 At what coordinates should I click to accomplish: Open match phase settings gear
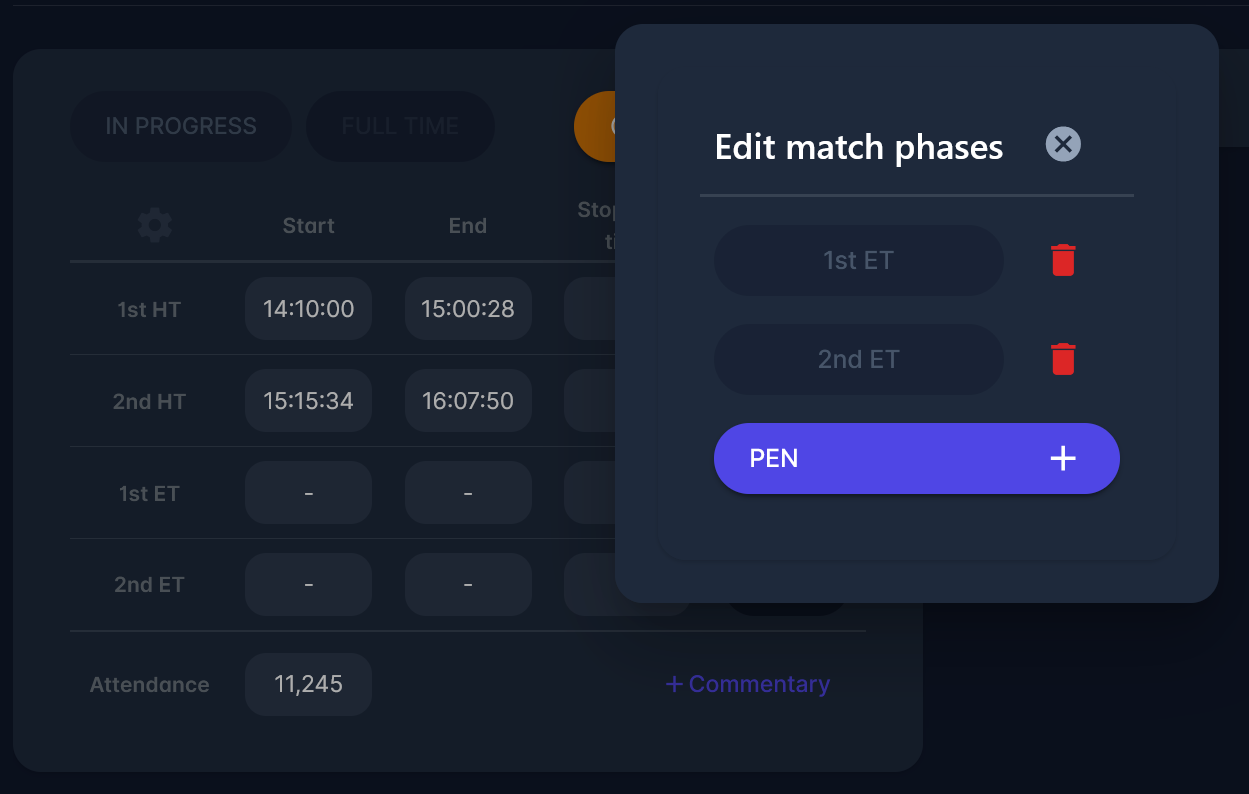click(x=154, y=225)
